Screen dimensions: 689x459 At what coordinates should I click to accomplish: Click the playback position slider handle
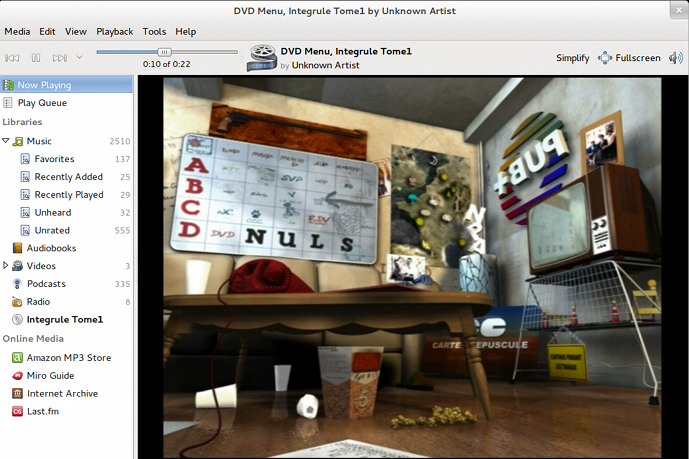click(x=164, y=52)
